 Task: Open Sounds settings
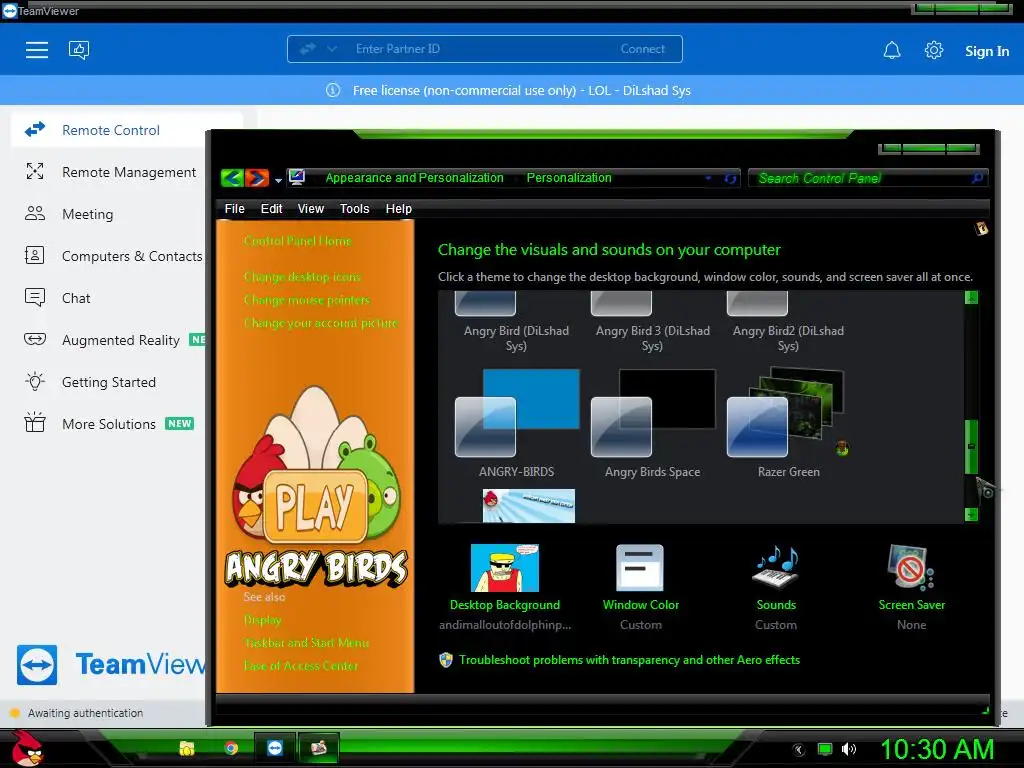(x=776, y=587)
